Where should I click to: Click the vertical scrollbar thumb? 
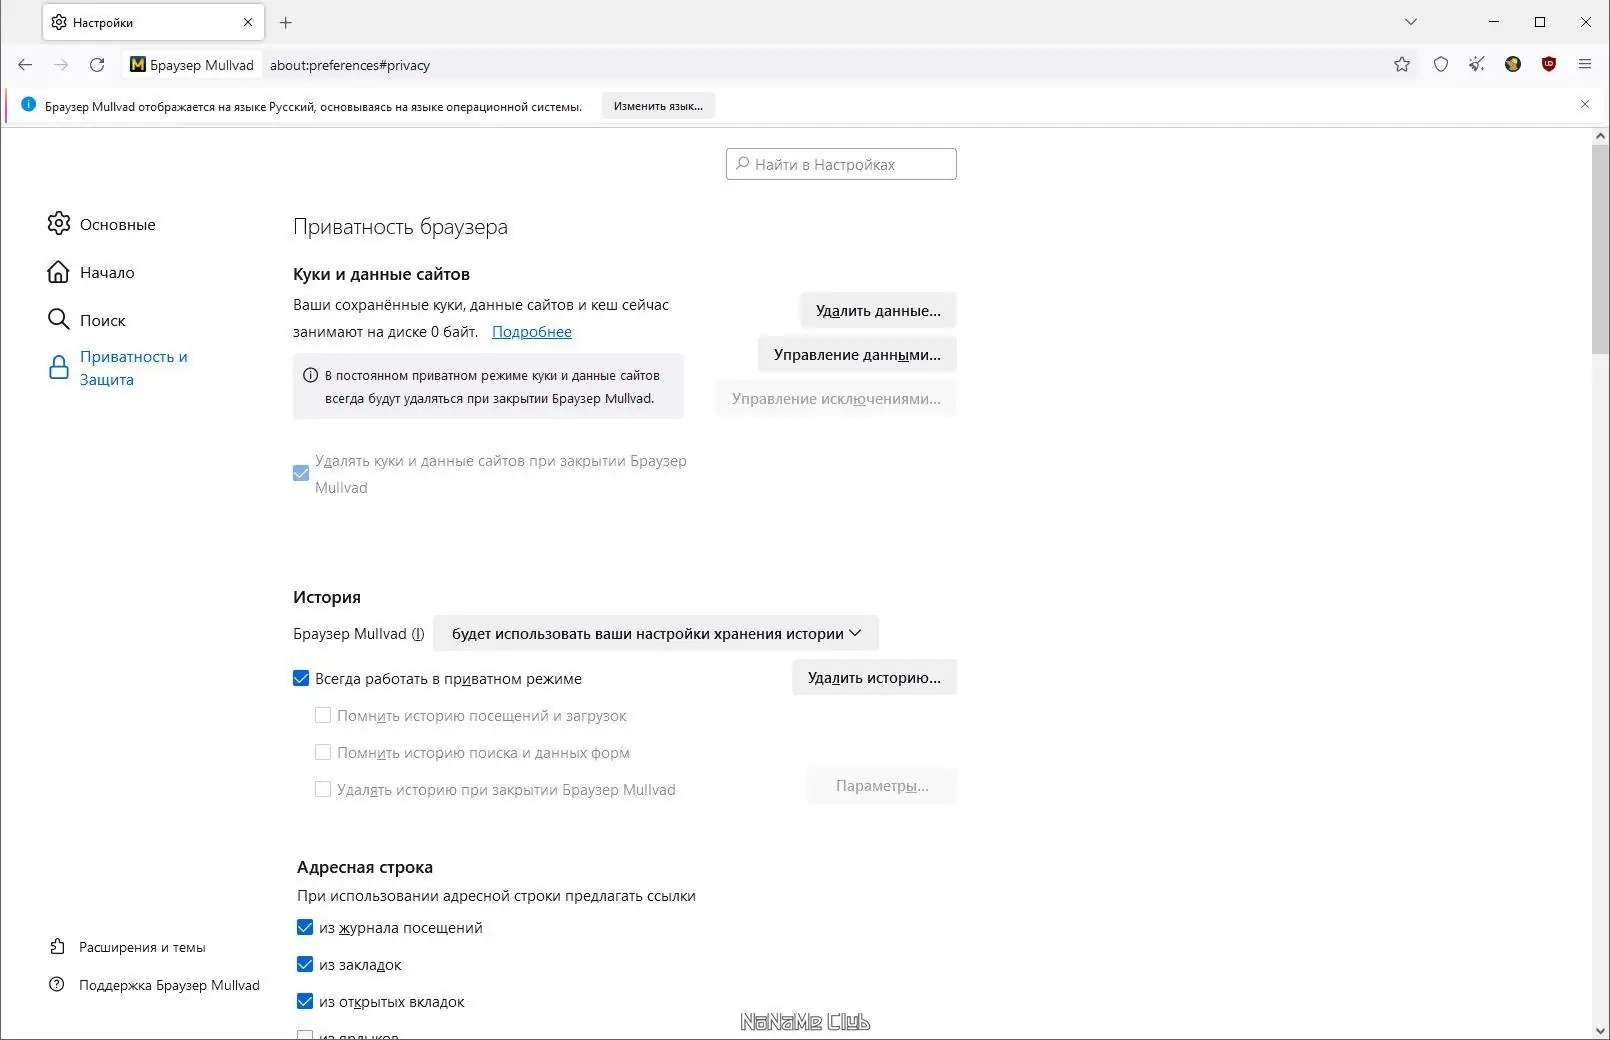[x=1600, y=250]
